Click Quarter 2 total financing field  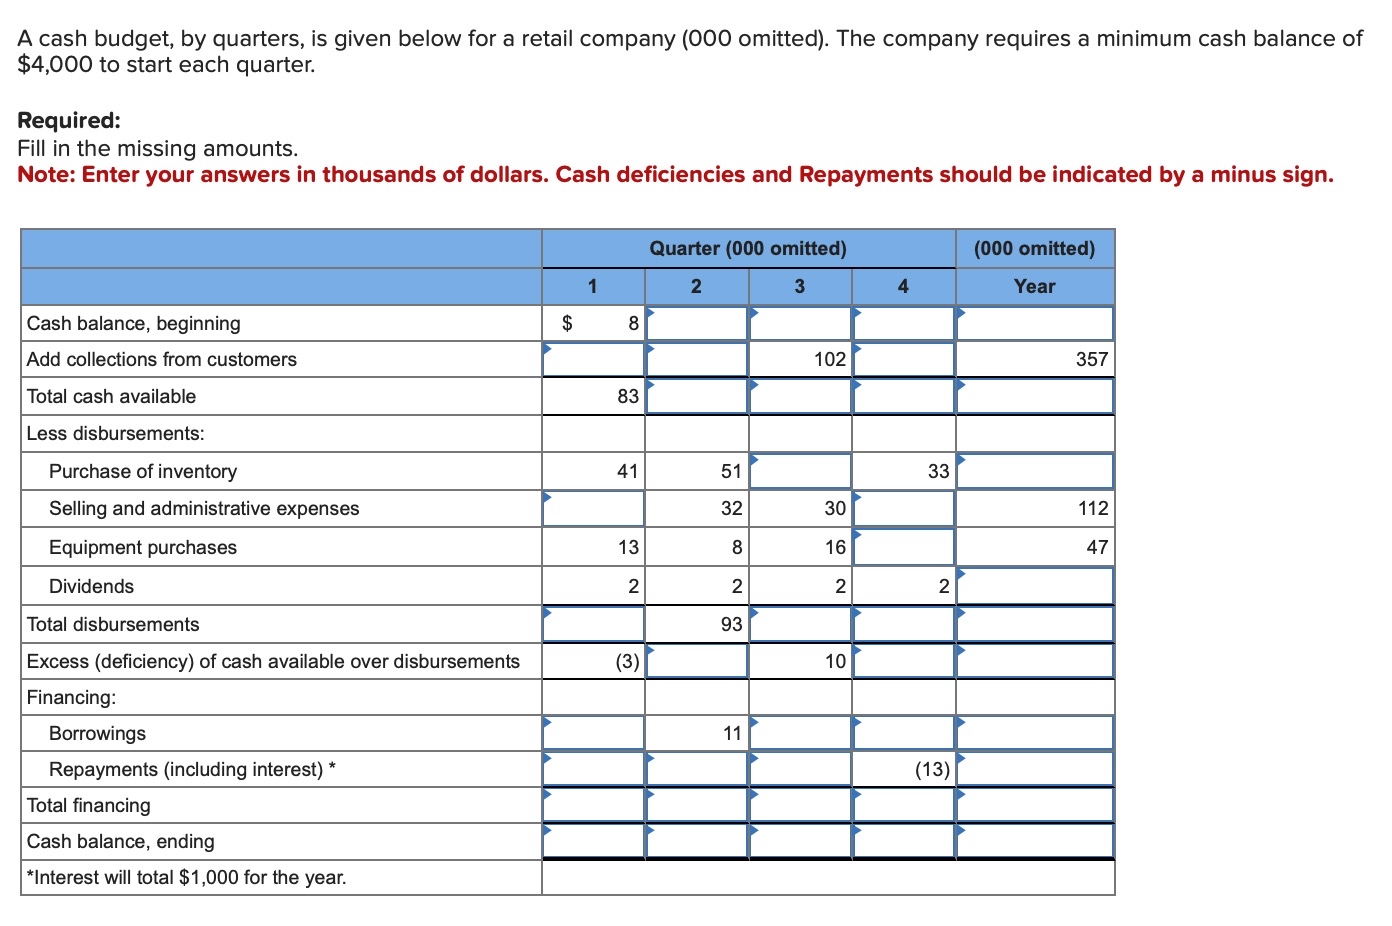[697, 805]
